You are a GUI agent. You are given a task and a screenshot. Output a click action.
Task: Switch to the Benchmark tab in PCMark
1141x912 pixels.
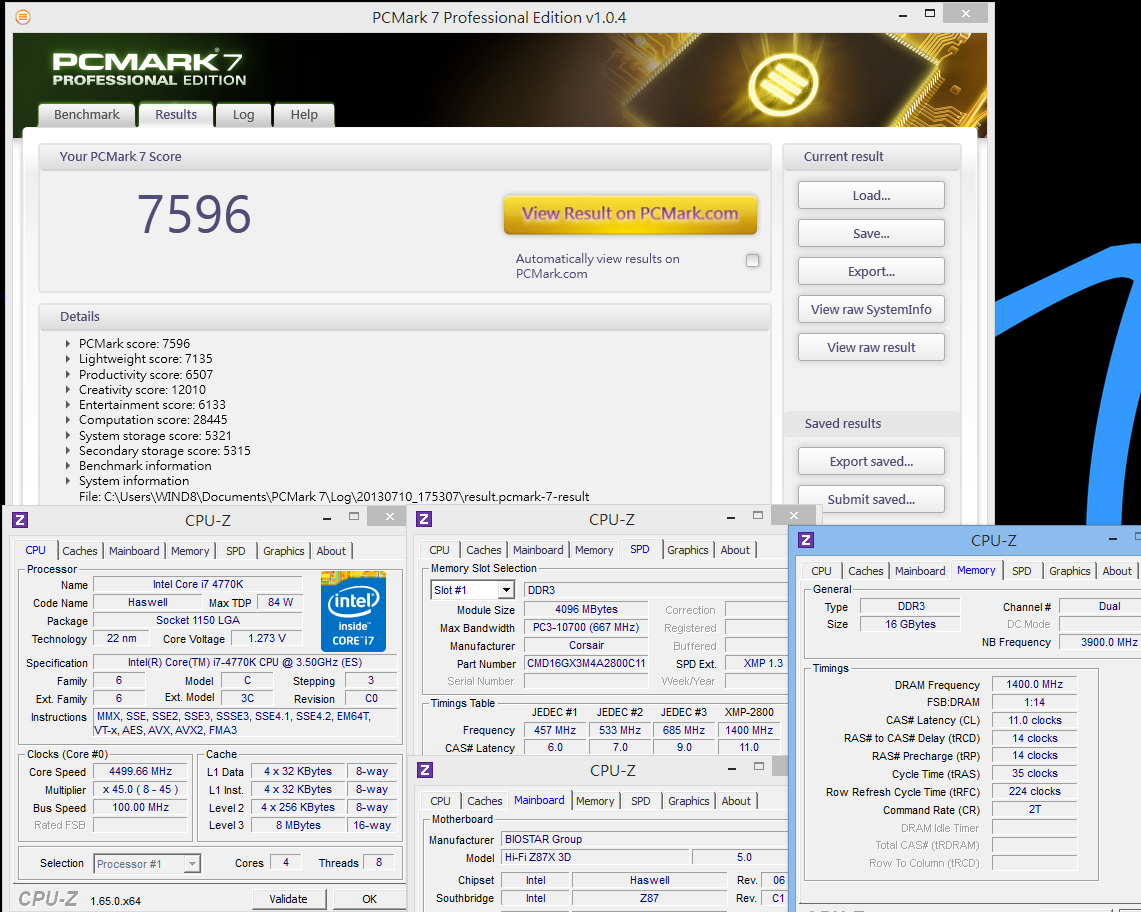click(x=87, y=115)
